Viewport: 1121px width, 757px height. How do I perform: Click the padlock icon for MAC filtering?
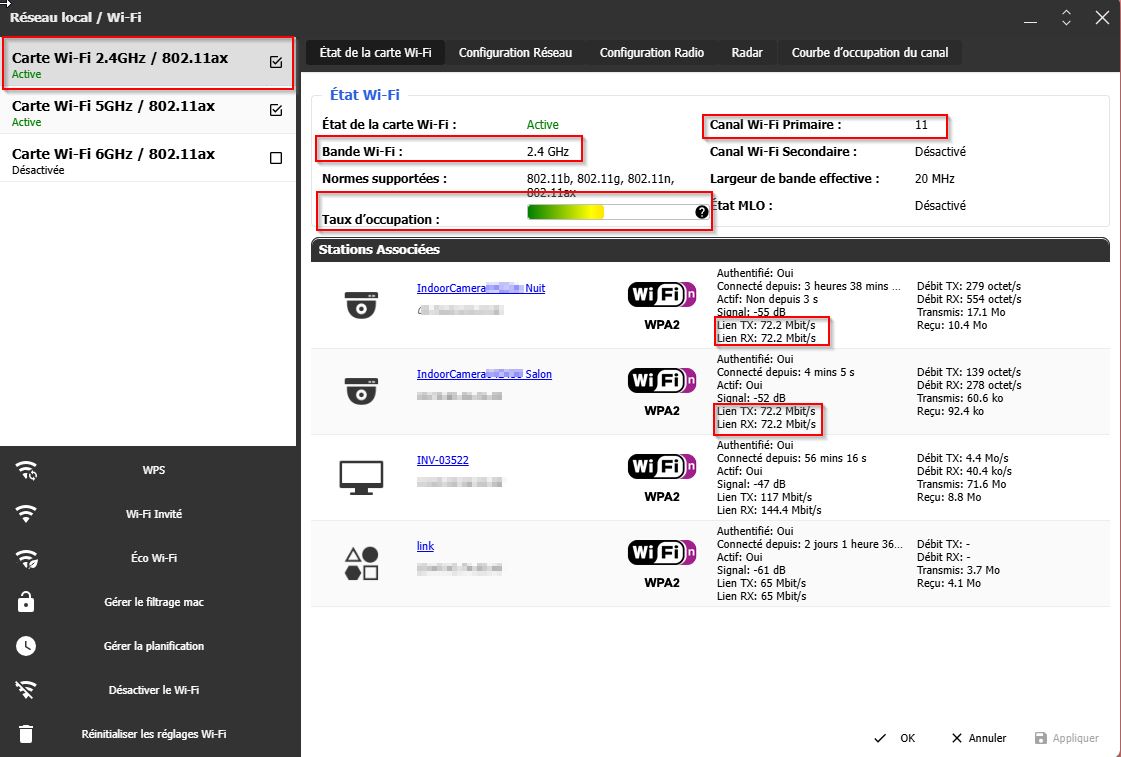(26, 602)
